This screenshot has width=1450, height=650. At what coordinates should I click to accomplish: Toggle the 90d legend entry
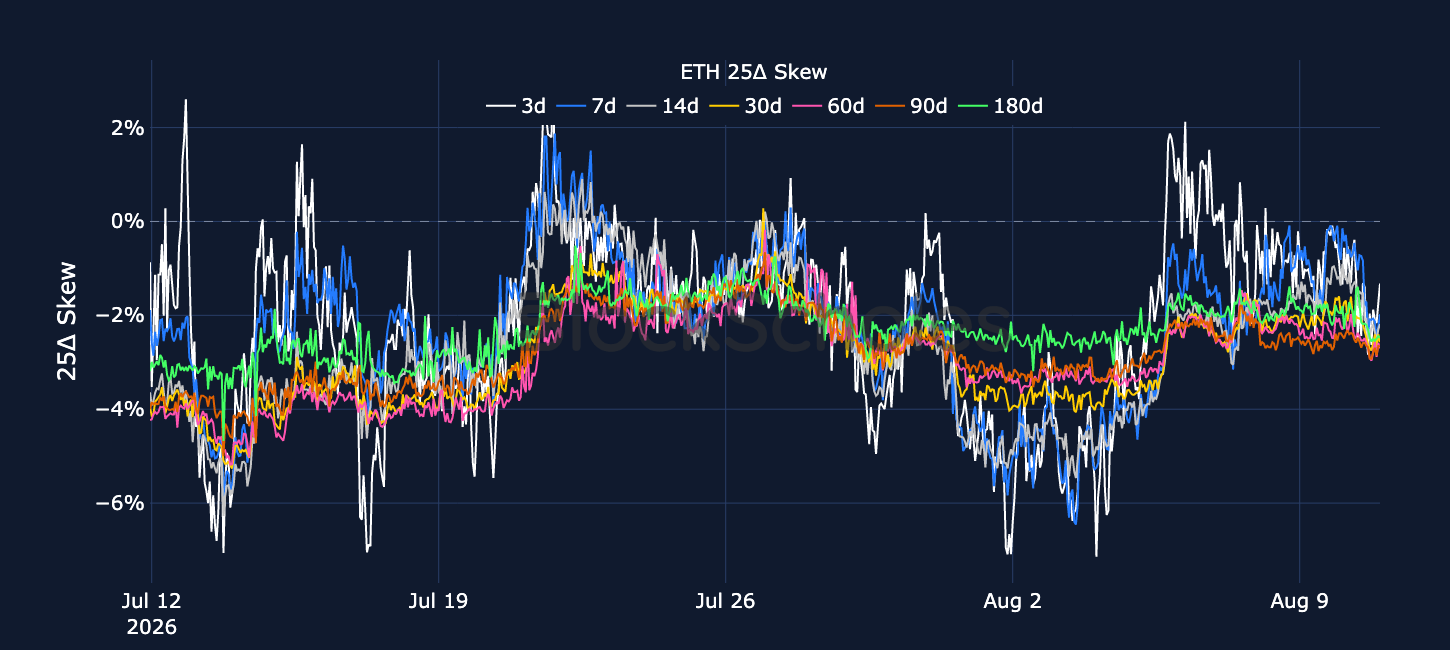(911, 105)
